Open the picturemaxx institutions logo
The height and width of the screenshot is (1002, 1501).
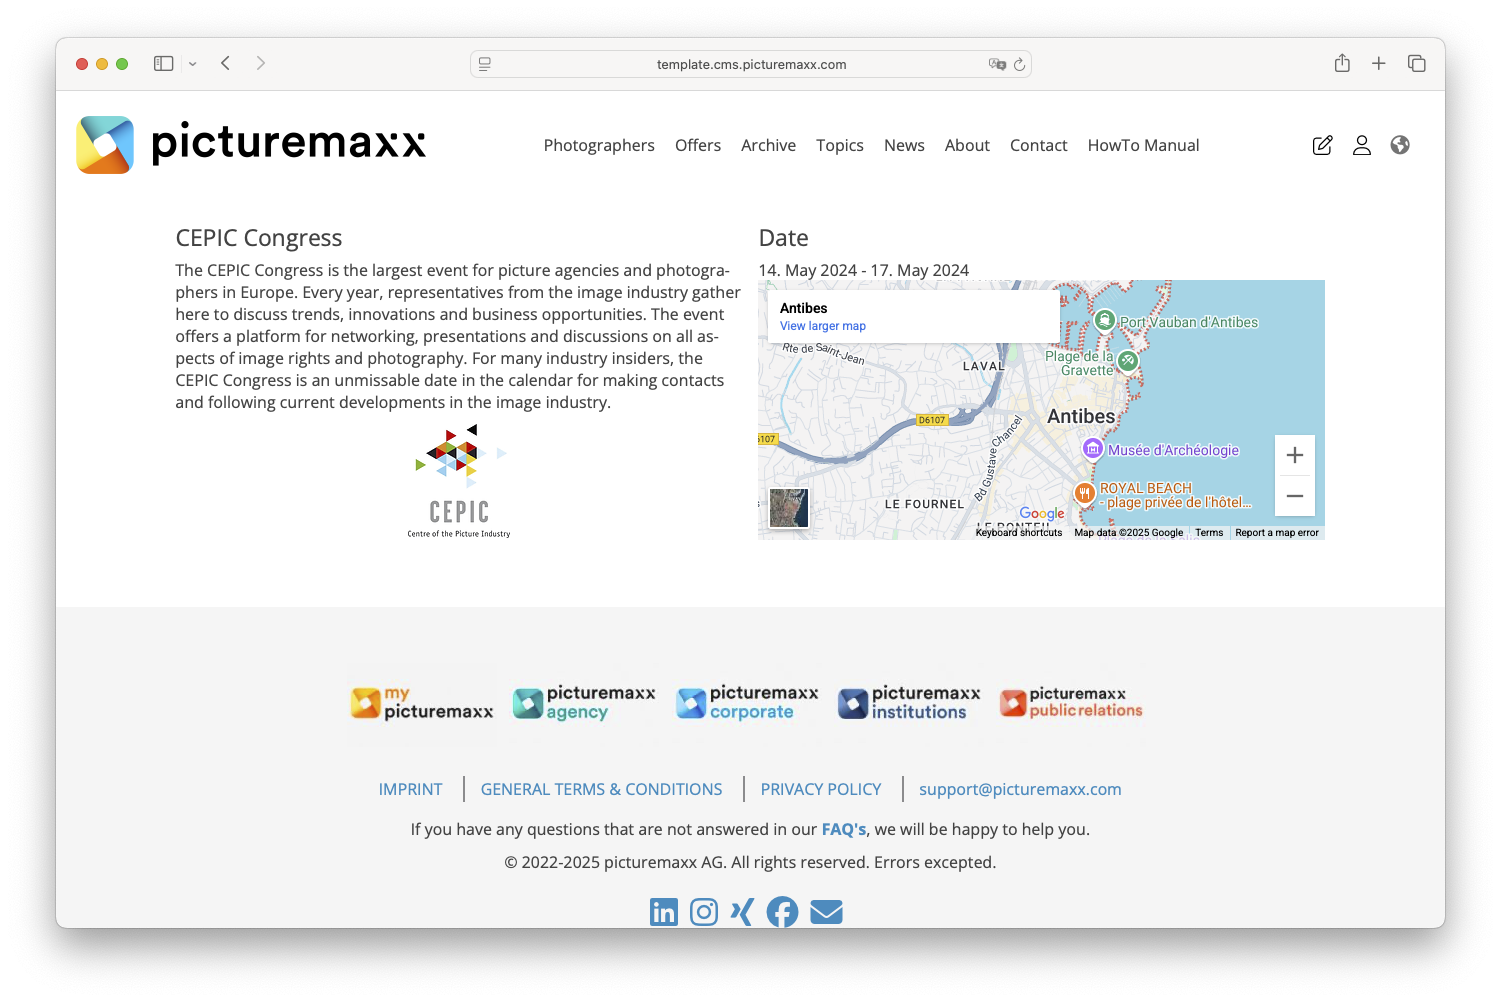coord(909,703)
